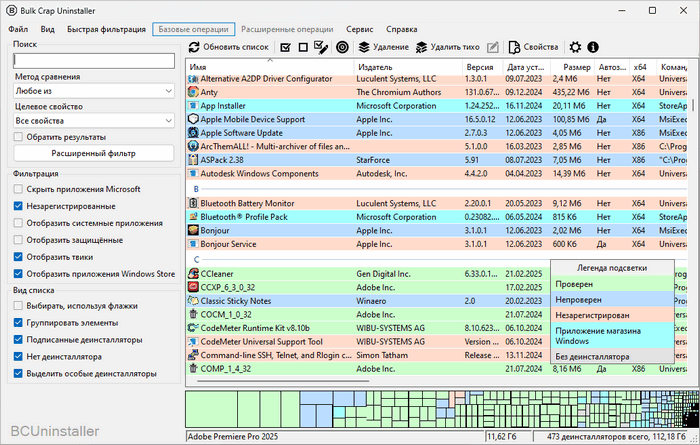Screen dimensions: 700x445
Task: Click the info icon in the toolbar
Action: [593, 47]
